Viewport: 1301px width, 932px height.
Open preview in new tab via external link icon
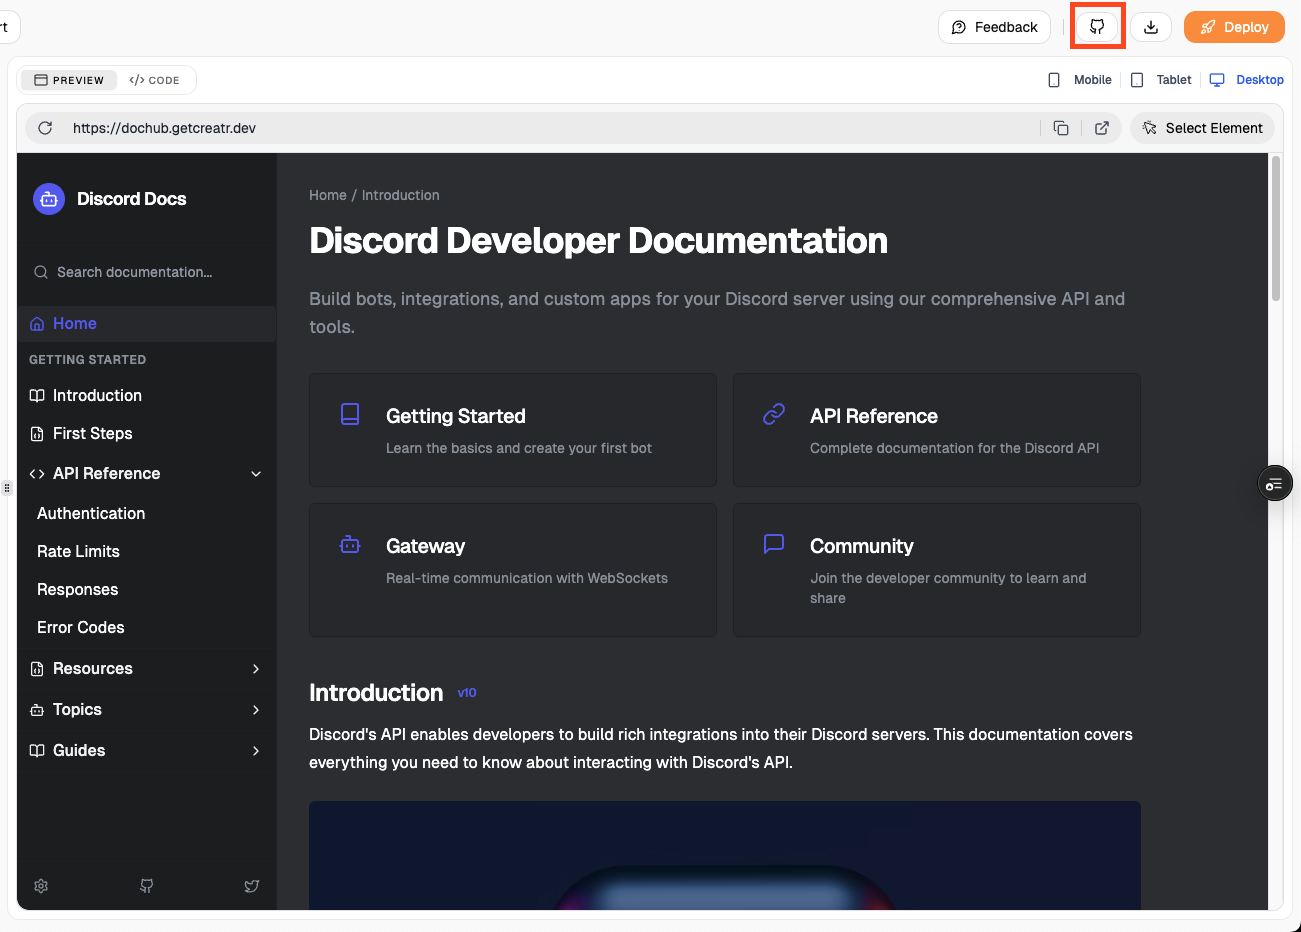tap(1102, 128)
